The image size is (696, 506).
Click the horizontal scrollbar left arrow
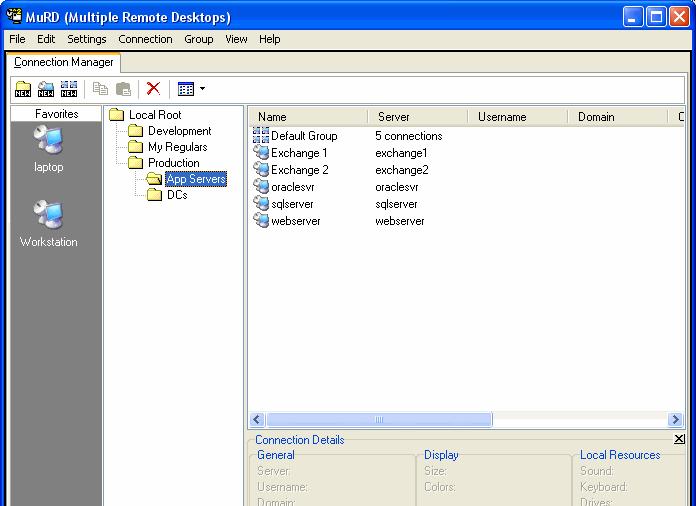(x=257, y=419)
